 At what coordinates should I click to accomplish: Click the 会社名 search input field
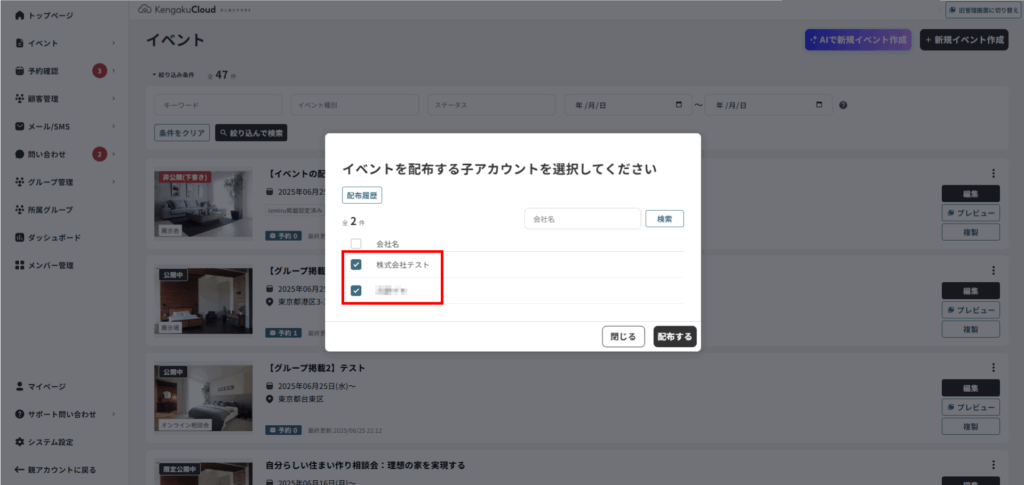(582, 218)
